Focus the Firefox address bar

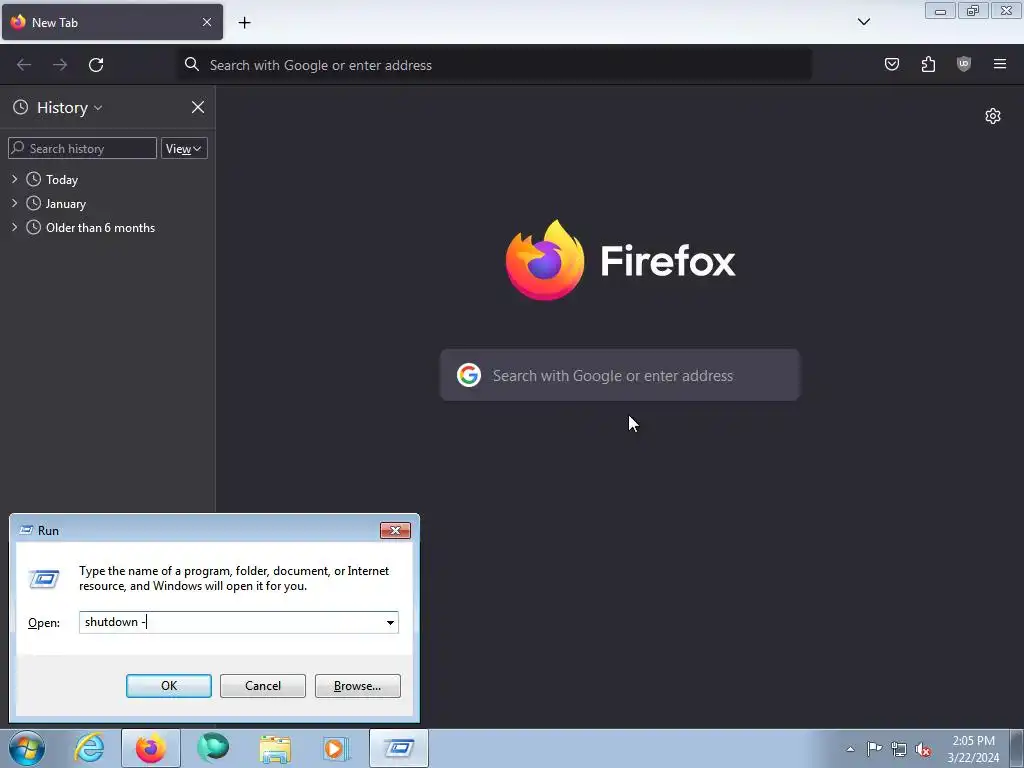click(x=495, y=65)
